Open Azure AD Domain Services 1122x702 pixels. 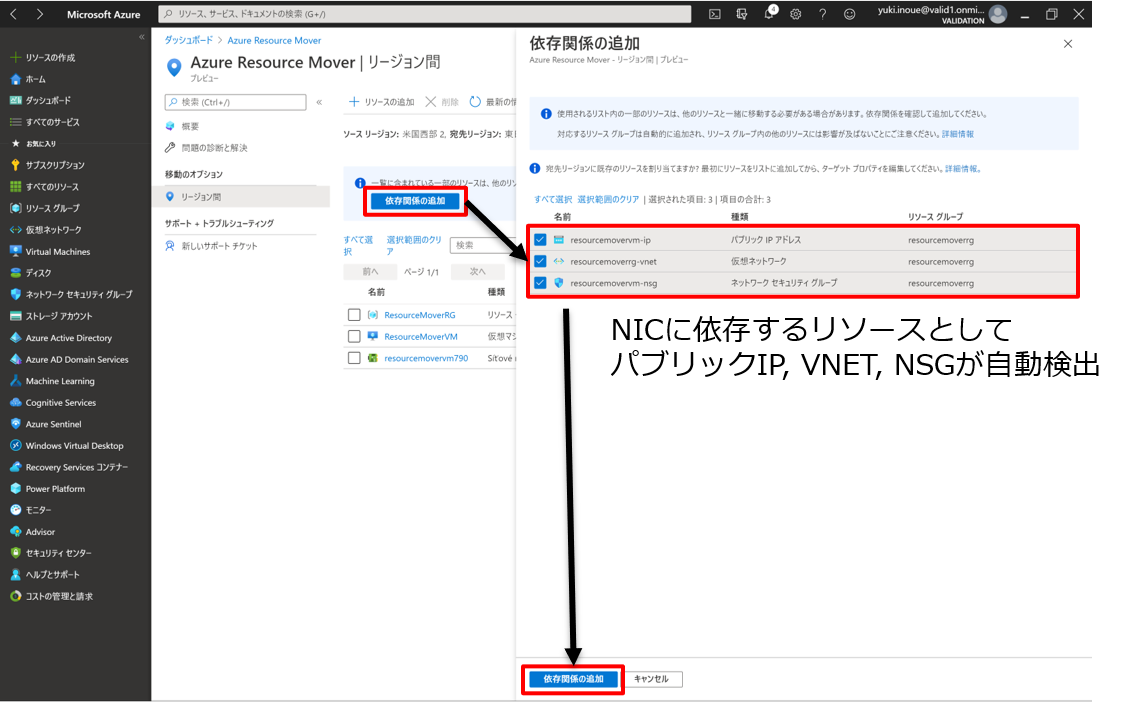tap(70, 359)
